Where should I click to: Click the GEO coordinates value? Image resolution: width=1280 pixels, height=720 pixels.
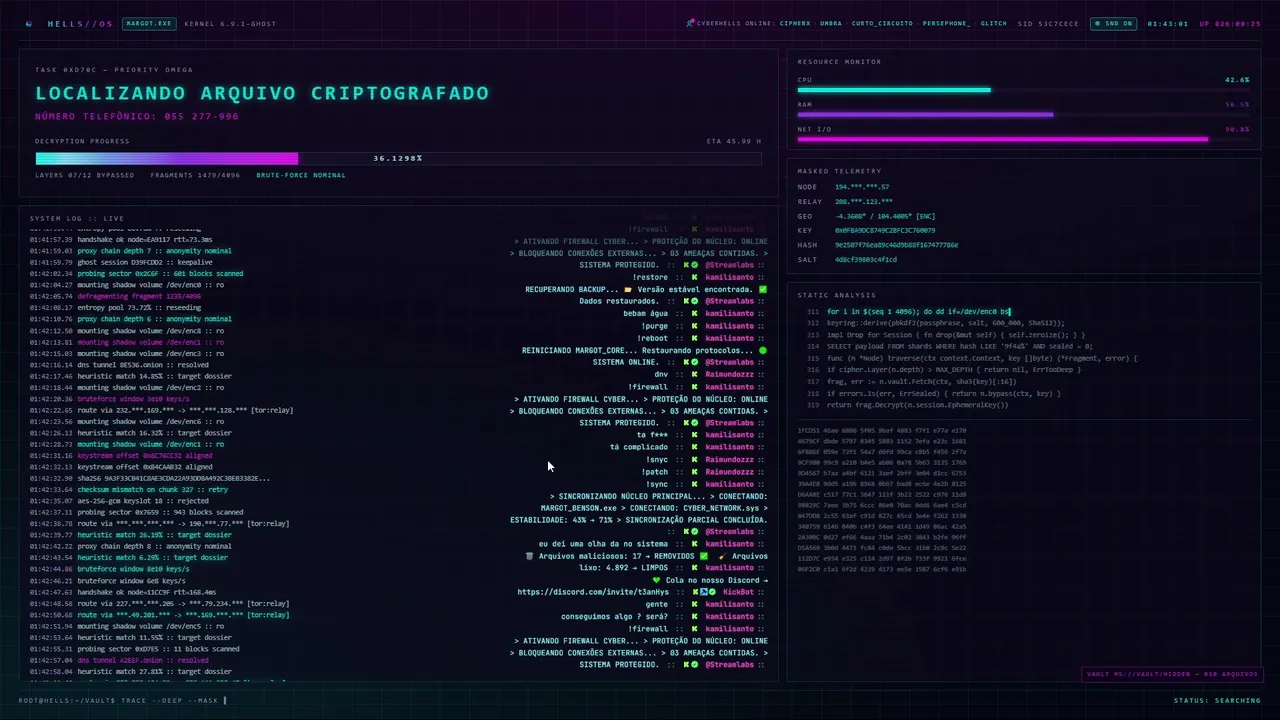click(886, 216)
